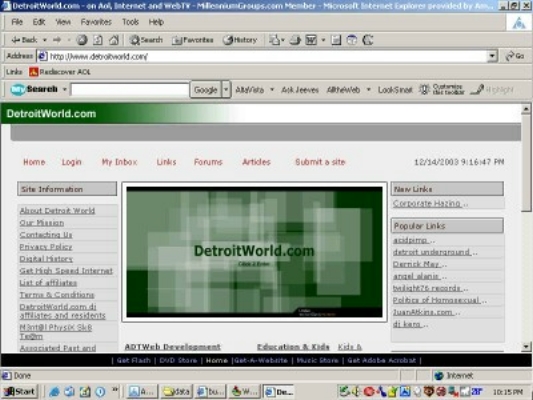Click the Edit with Word icon
Image resolution: width=533 pixels, height=400 pixels.
(311, 40)
